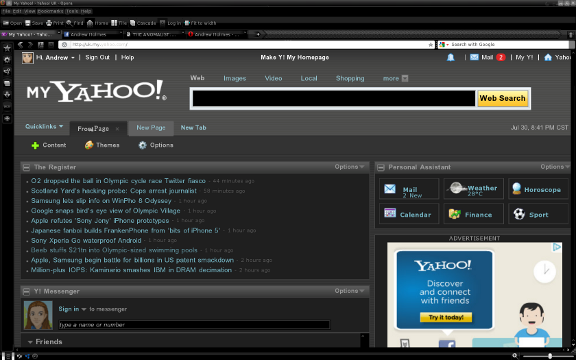Open Weather in Personal Assistant
576x360 pixels.
tap(473, 189)
